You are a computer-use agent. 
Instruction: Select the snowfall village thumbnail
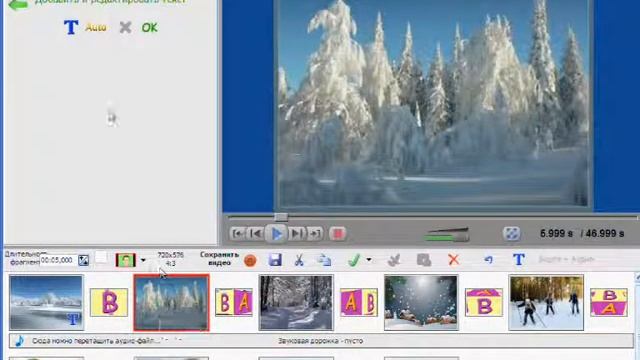click(x=421, y=302)
